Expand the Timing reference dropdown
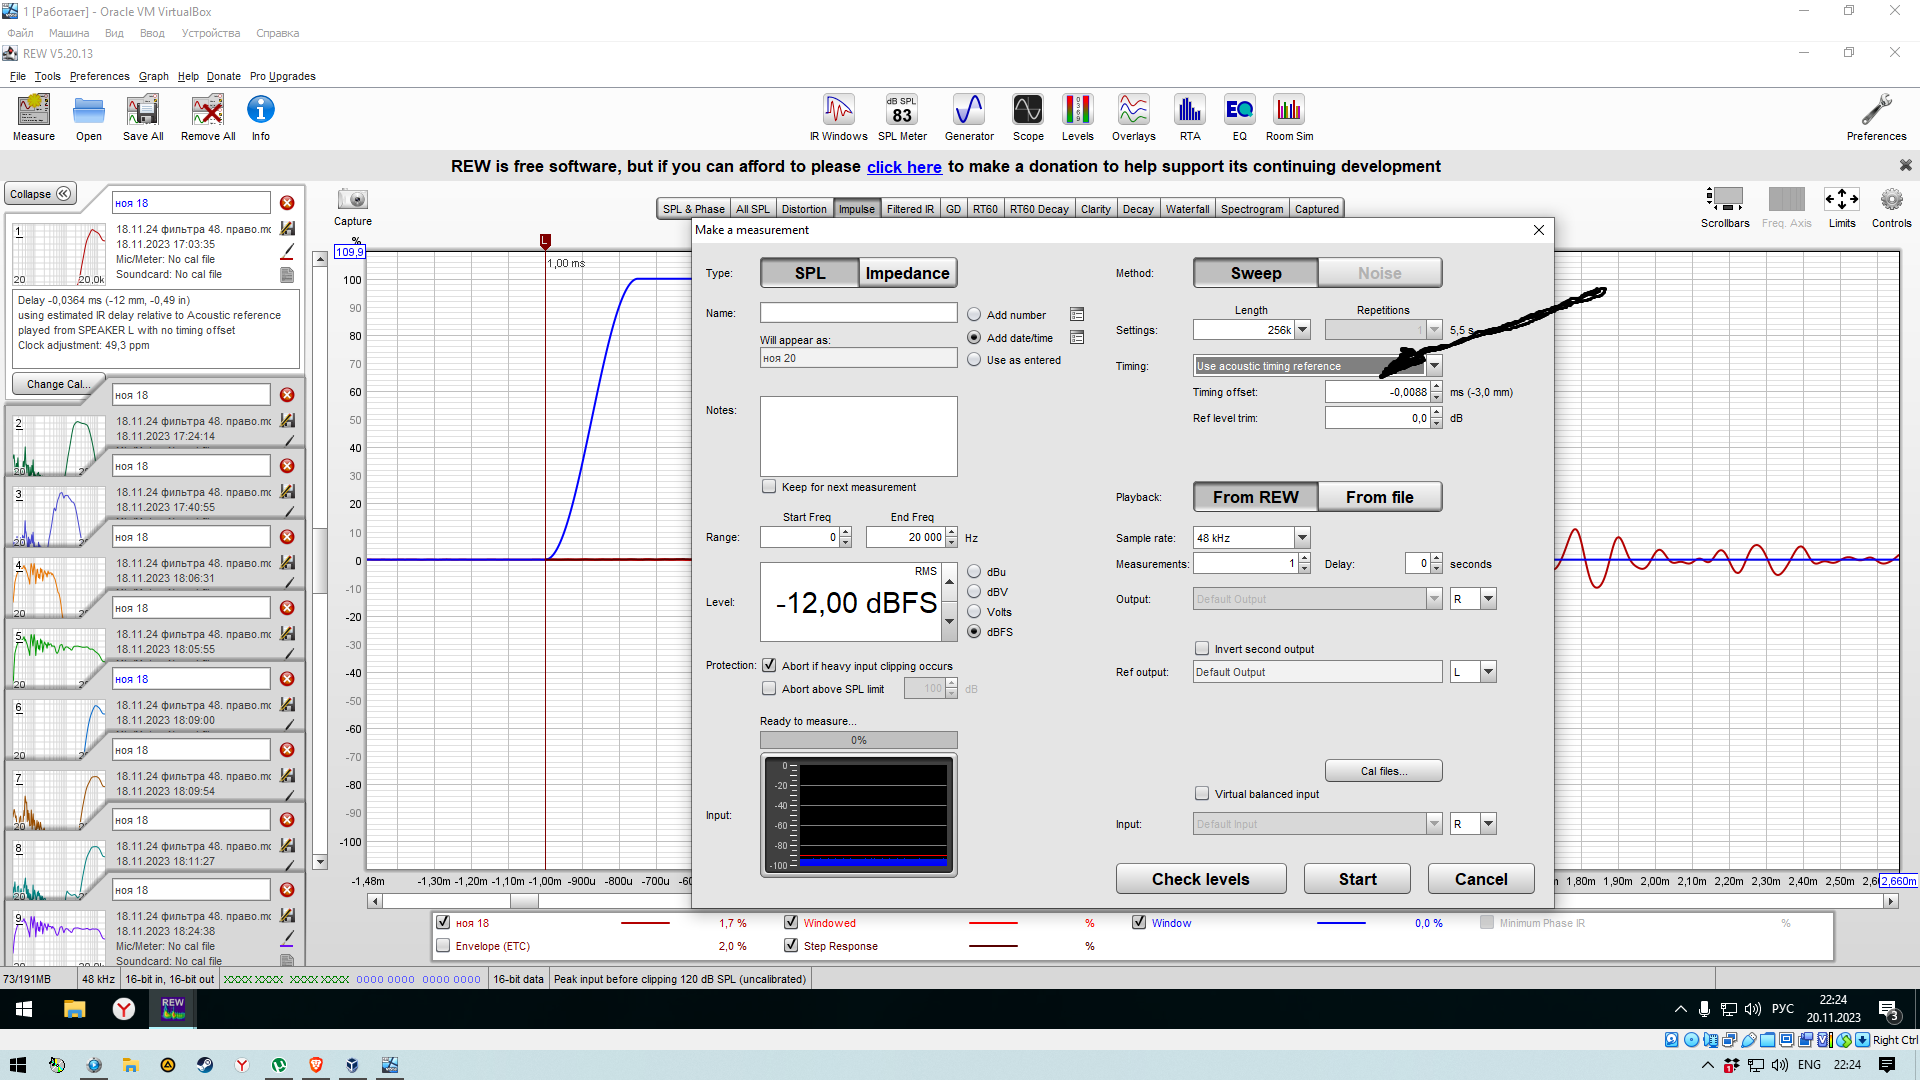Image resolution: width=1920 pixels, height=1080 pixels. point(1434,366)
